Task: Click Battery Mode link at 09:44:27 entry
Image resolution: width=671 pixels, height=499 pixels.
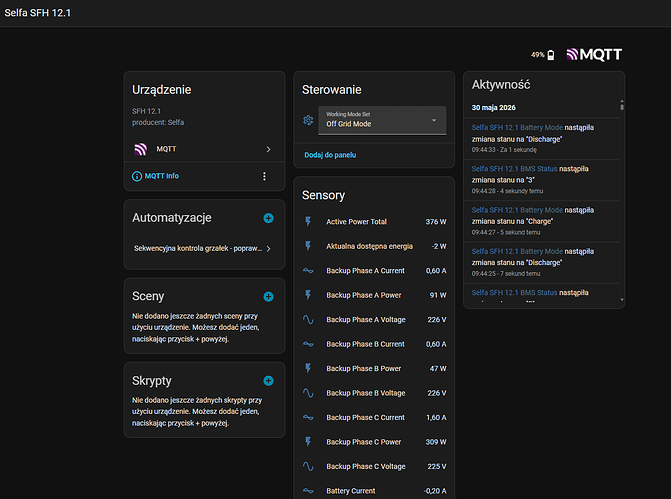Action: coord(517,210)
